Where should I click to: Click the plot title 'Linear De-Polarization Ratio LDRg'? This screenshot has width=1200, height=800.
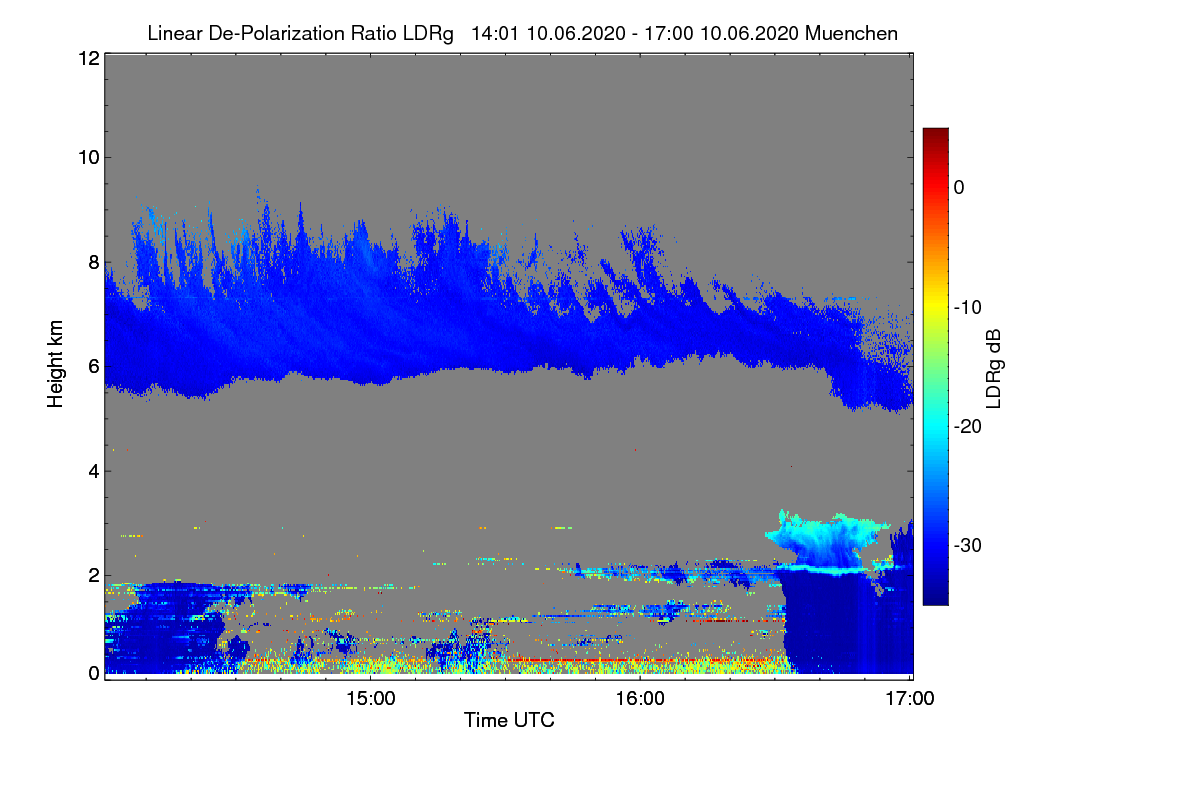pos(301,33)
